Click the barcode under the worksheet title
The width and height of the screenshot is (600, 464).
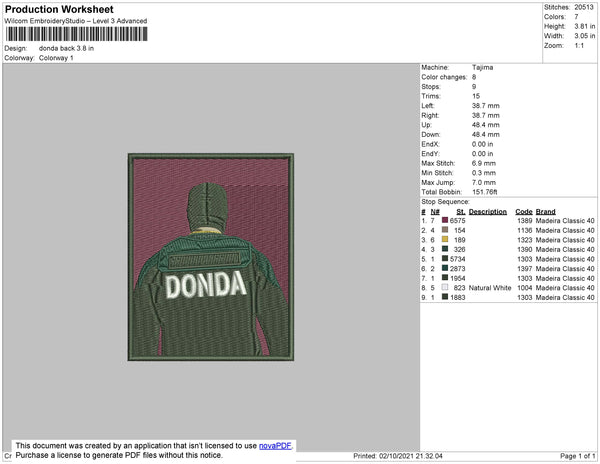pos(77,34)
